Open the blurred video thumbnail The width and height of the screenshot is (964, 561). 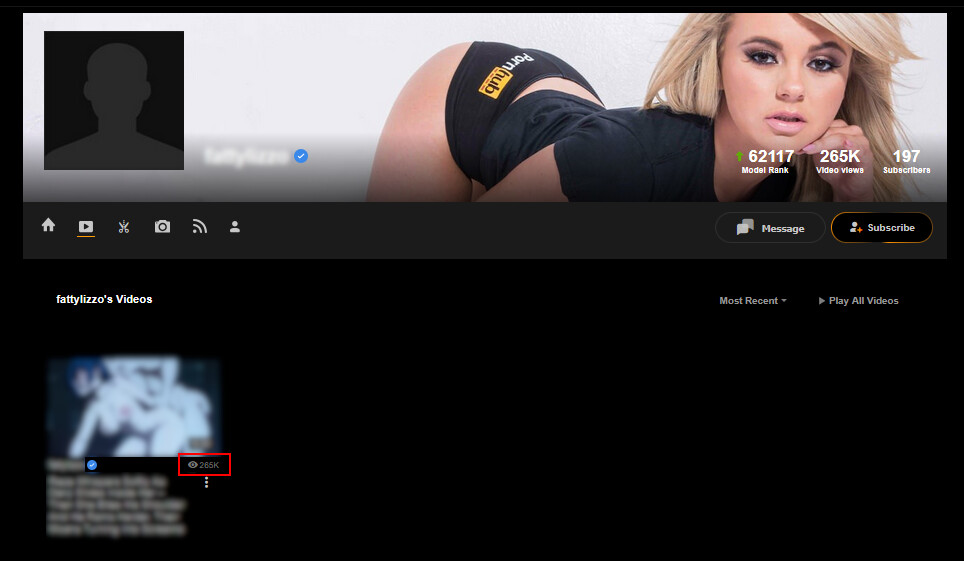click(x=133, y=407)
